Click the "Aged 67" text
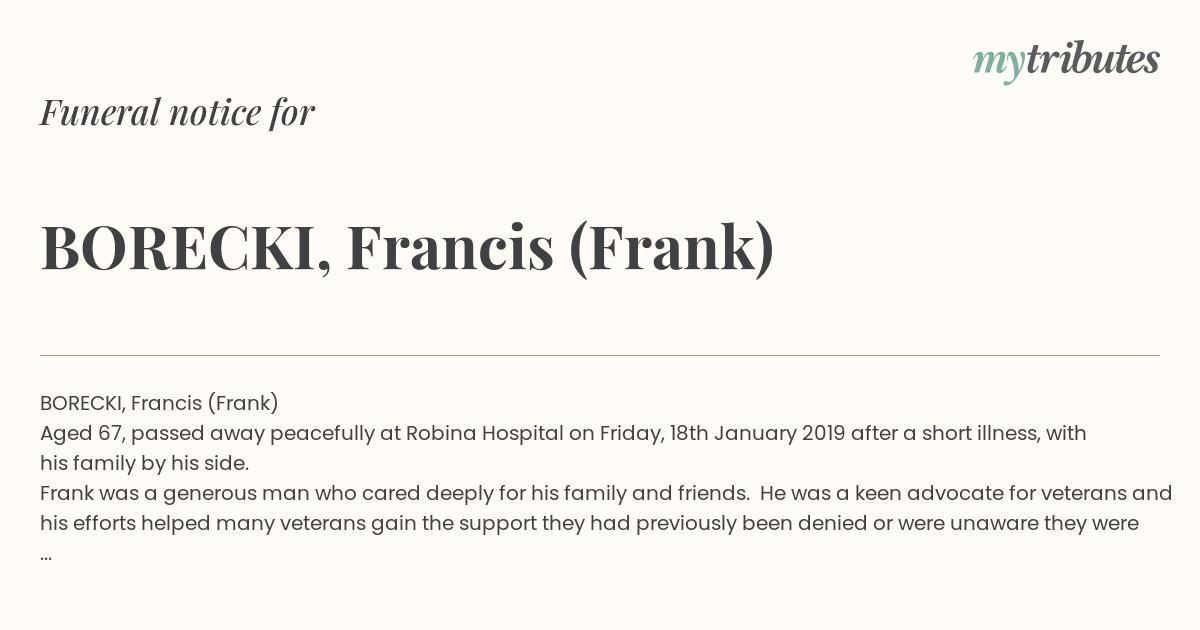Screen dimensions: 1200x630 click(83, 433)
